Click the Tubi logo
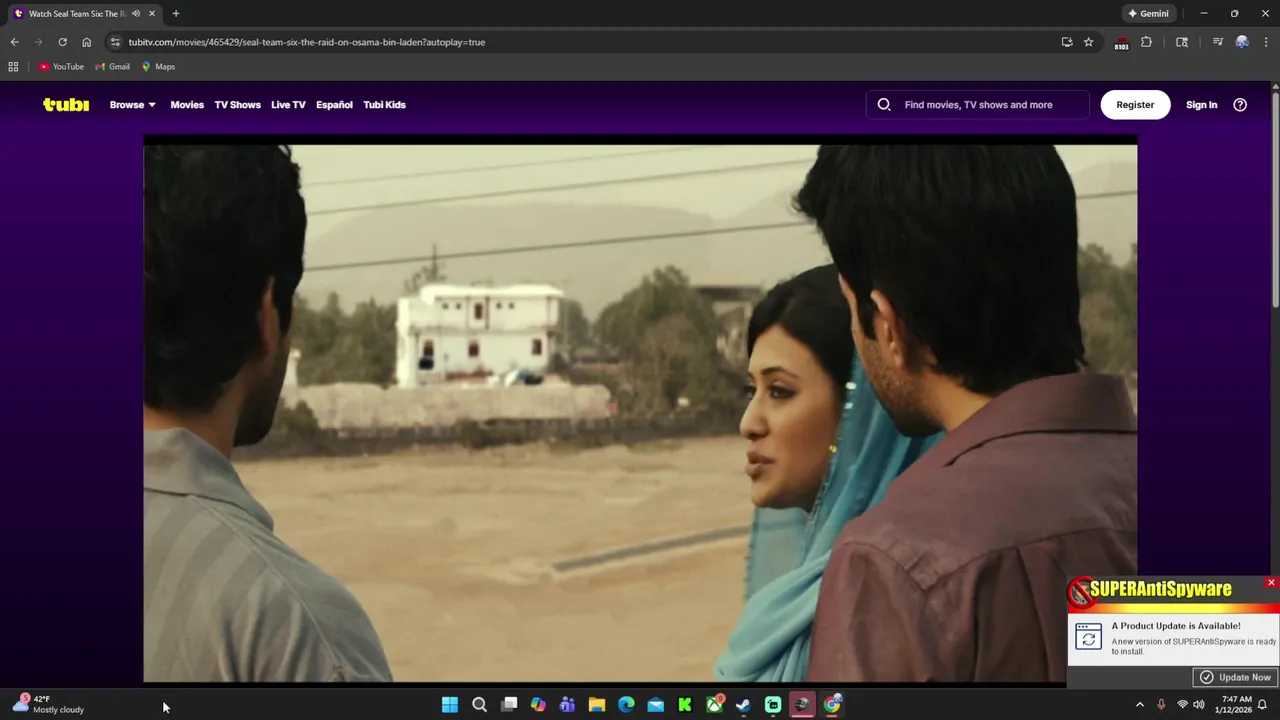 [x=66, y=104]
